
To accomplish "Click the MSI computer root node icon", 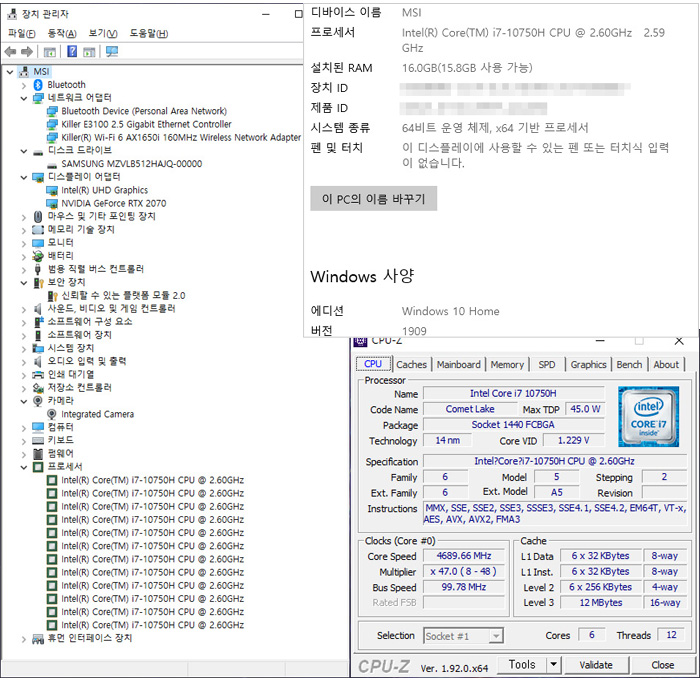I will tap(25, 71).
